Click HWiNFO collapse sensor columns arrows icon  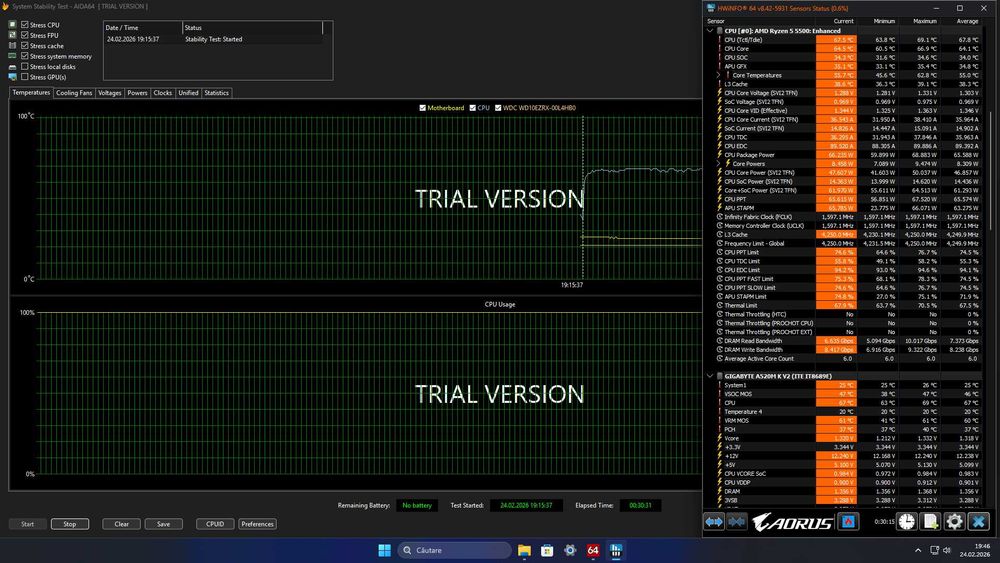(737, 522)
